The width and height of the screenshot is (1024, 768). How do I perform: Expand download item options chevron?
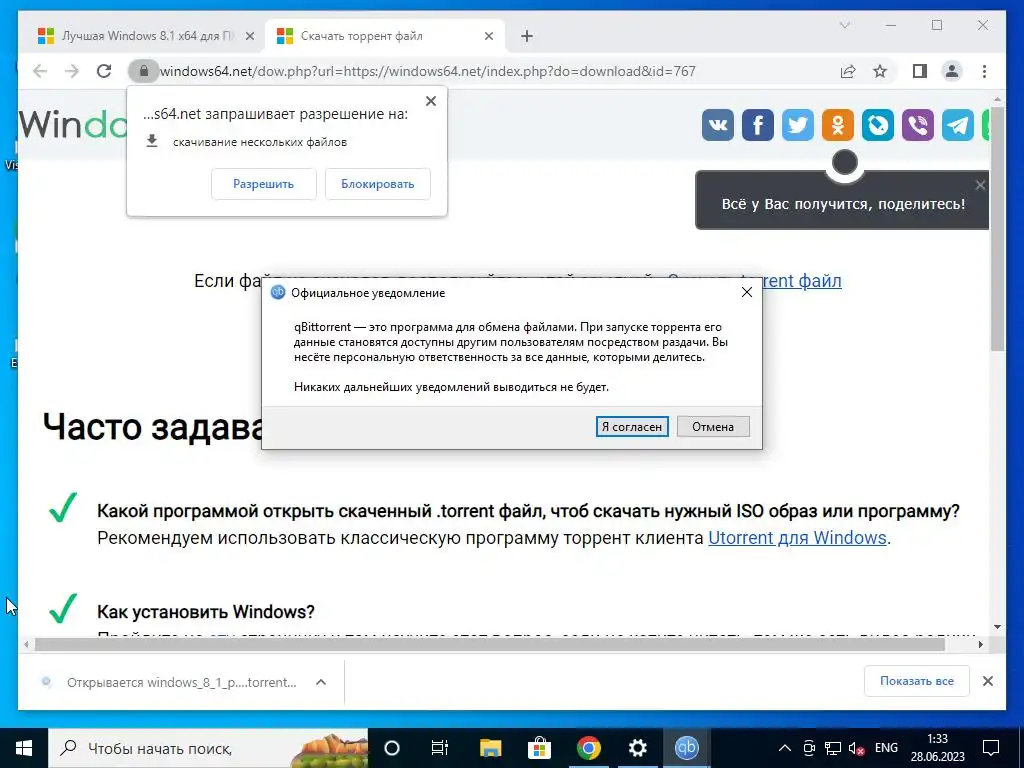(x=321, y=682)
